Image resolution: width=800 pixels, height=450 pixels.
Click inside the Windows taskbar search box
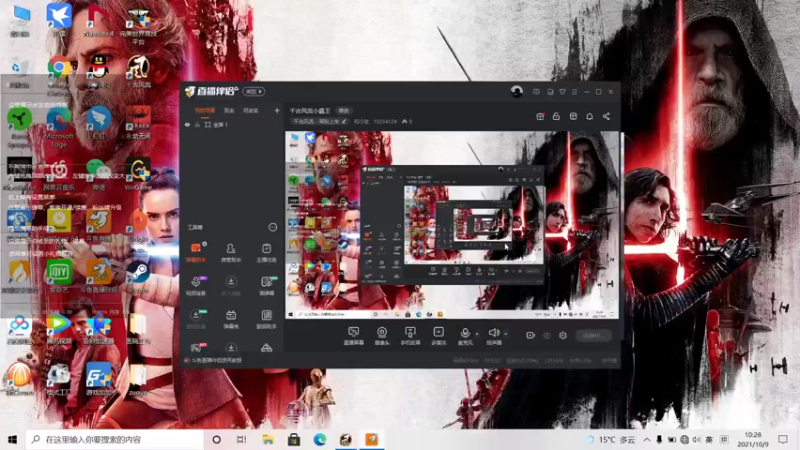tap(115, 439)
